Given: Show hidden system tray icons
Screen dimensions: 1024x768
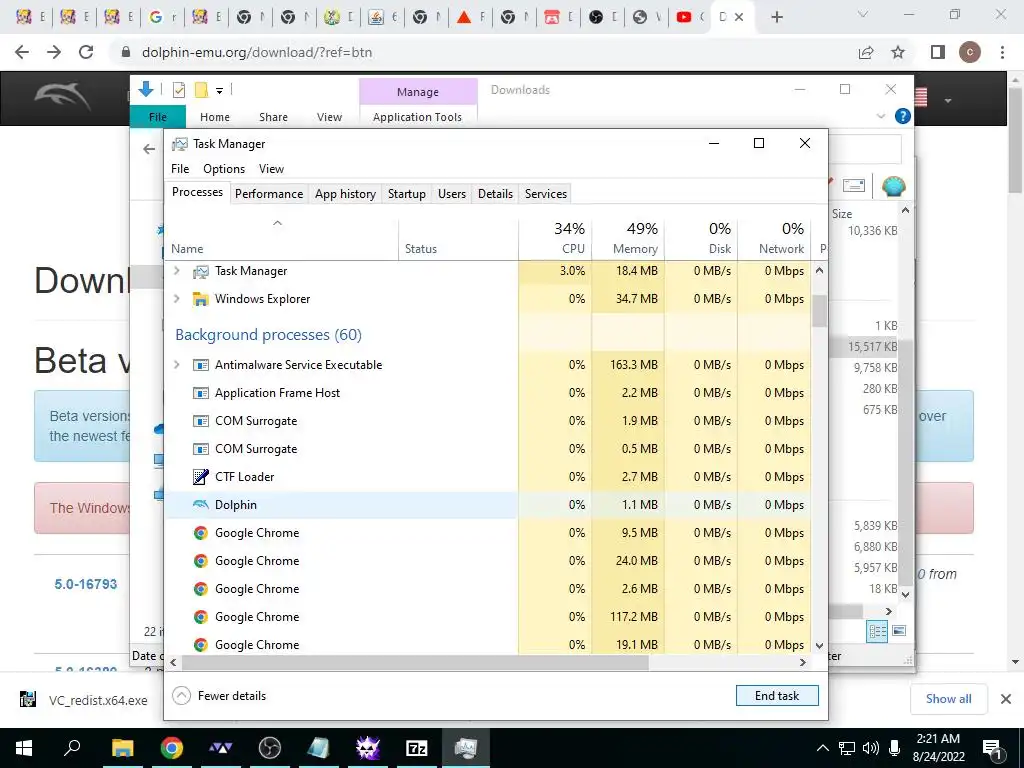Looking at the screenshot, I should click(x=823, y=748).
